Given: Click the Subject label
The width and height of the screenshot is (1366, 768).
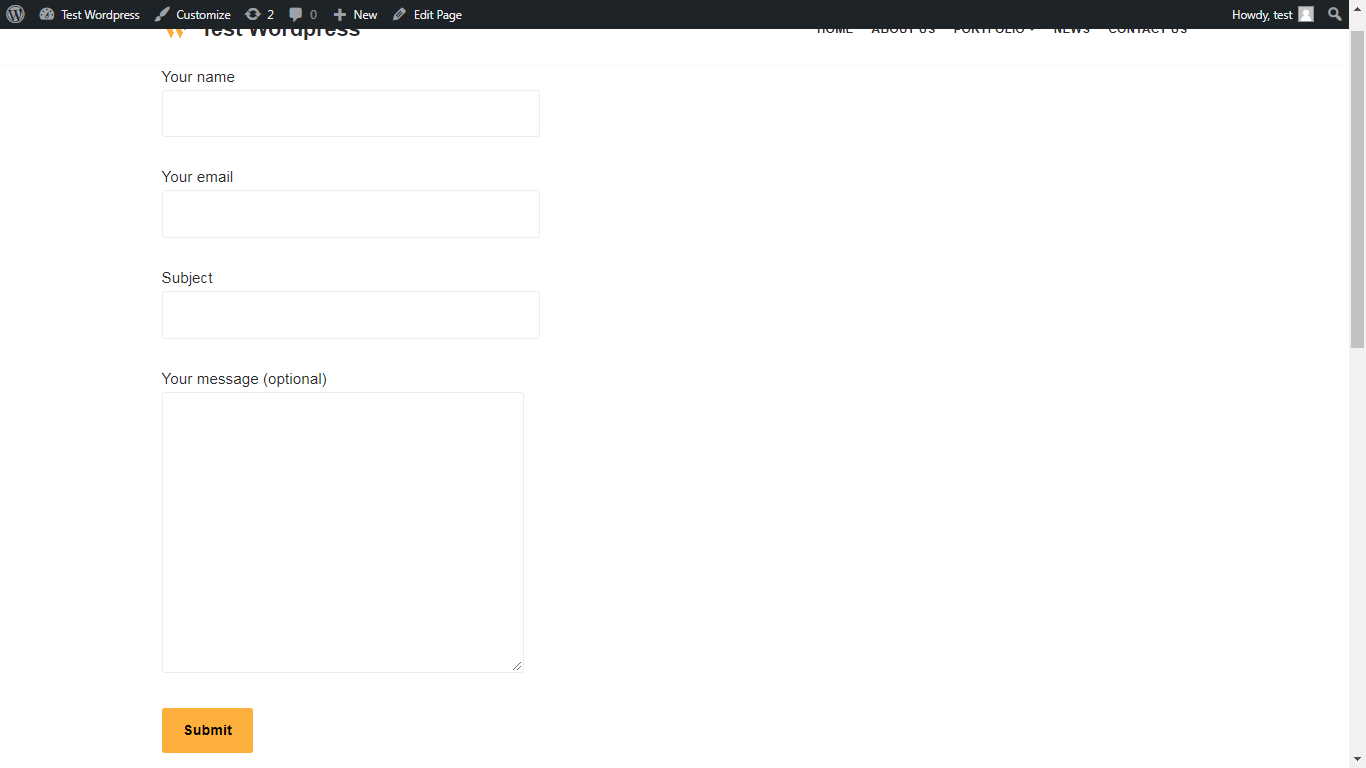Looking at the screenshot, I should (x=187, y=278).
